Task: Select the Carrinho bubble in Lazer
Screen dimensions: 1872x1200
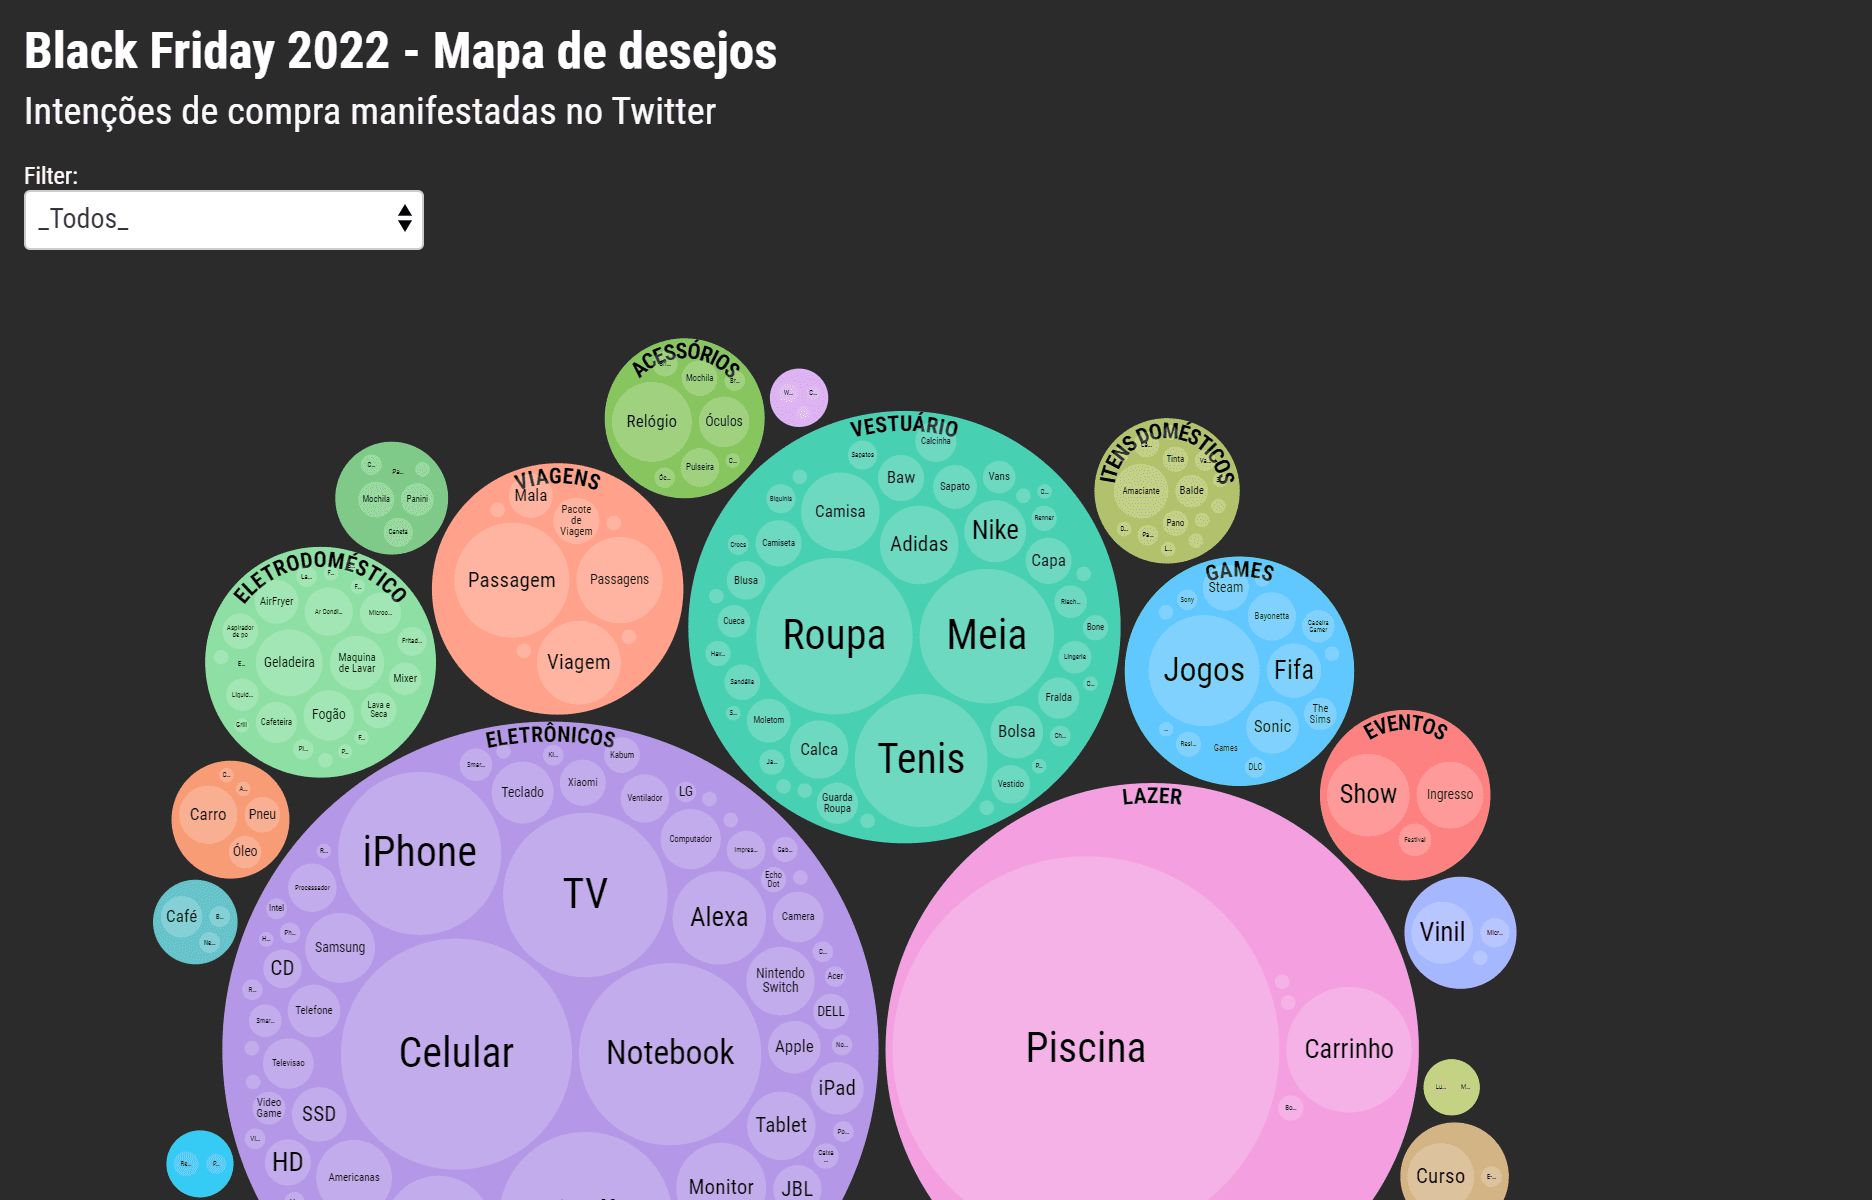Action: click(1349, 1049)
